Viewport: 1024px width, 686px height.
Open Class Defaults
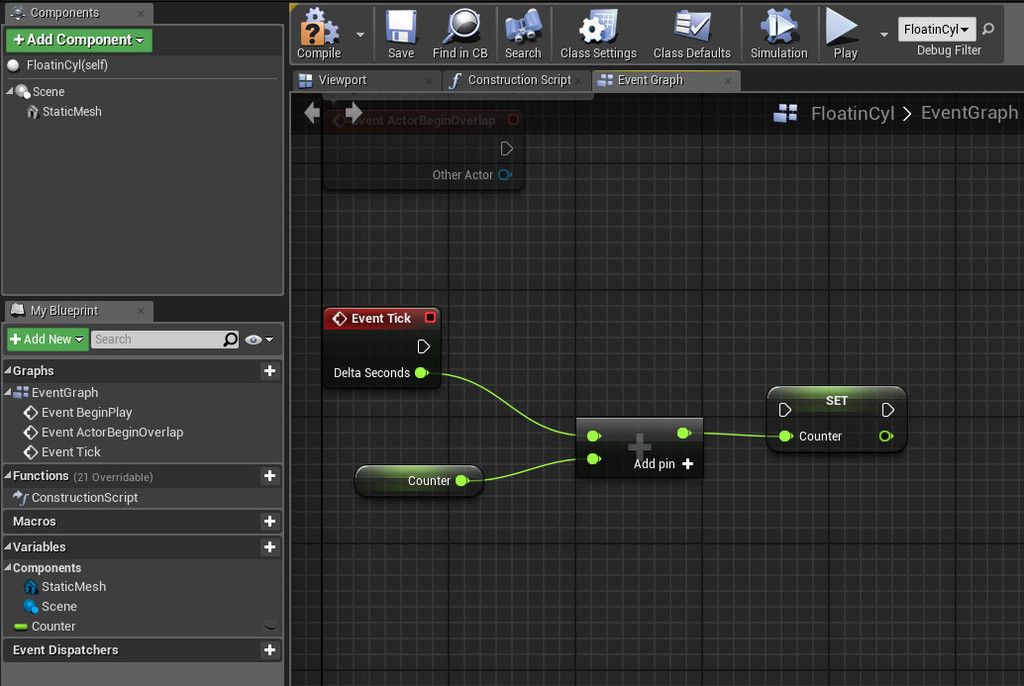coord(690,33)
